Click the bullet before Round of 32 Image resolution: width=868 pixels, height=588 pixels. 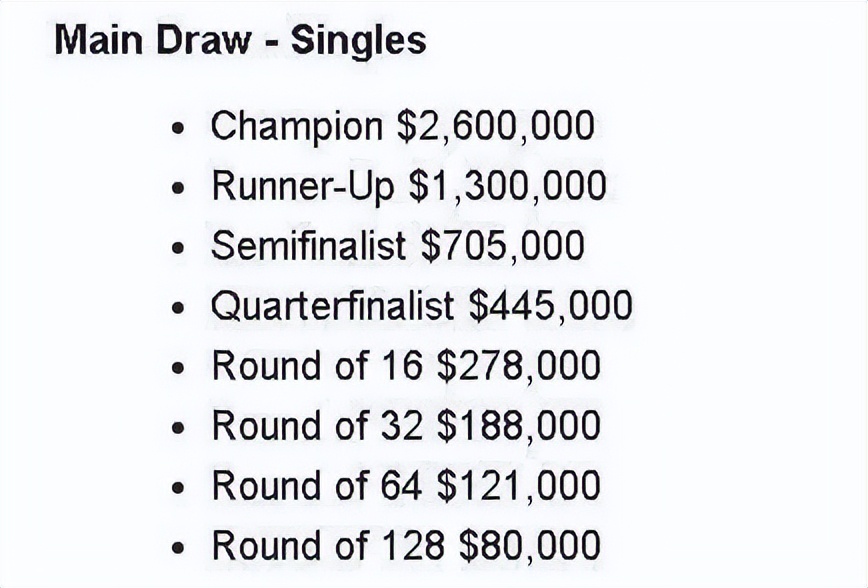click(x=178, y=428)
